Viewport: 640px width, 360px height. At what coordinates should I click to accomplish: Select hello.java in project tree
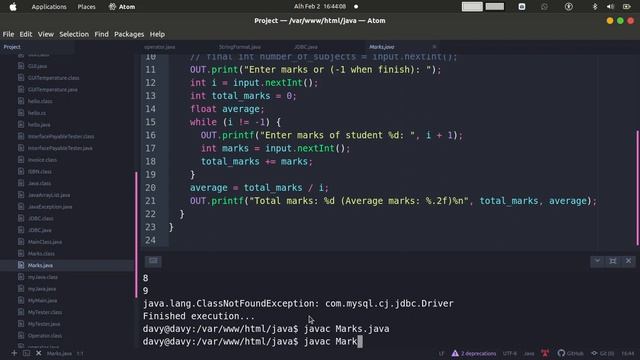[39, 125]
